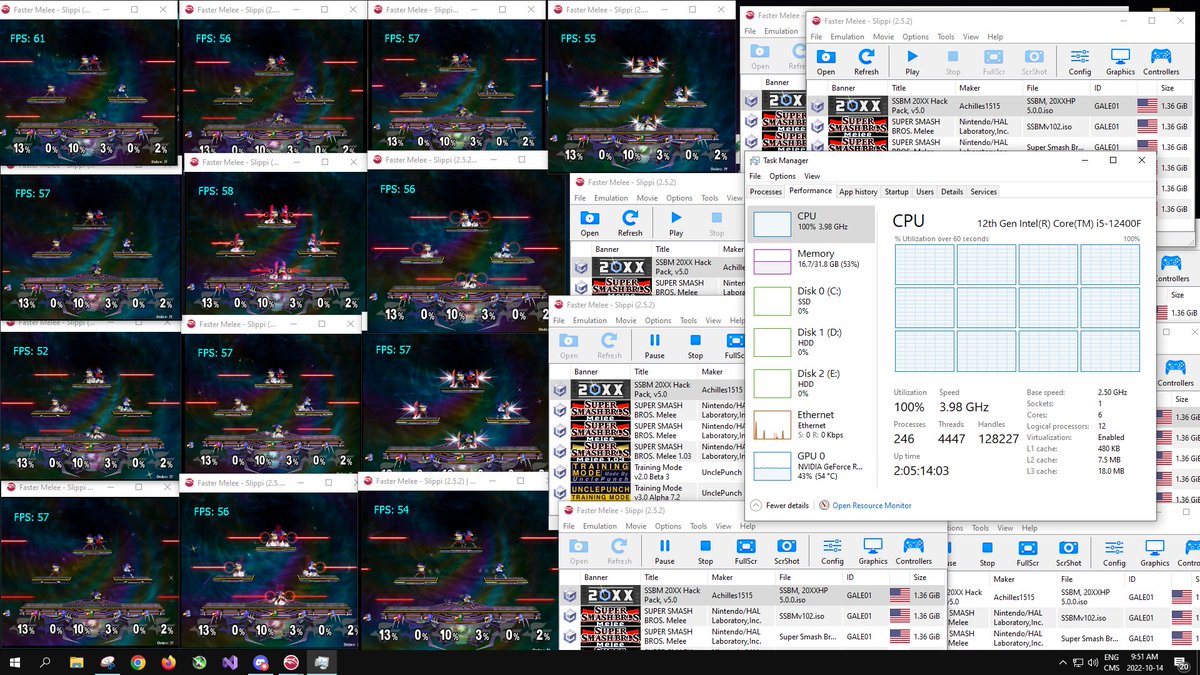Open the taskbar clock showing 9:51 AM
Image resolution: width=1200 pixels, height=675 pixels.
[x=1145, y=662]
